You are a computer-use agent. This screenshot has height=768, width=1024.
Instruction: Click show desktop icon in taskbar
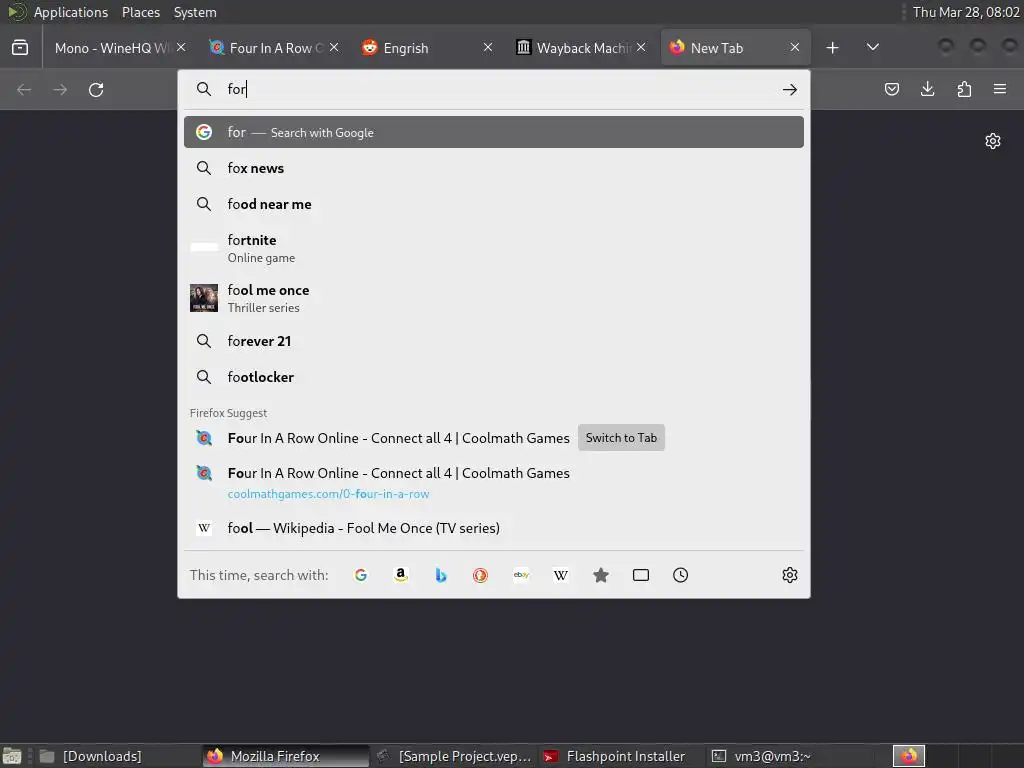point(12,756)
